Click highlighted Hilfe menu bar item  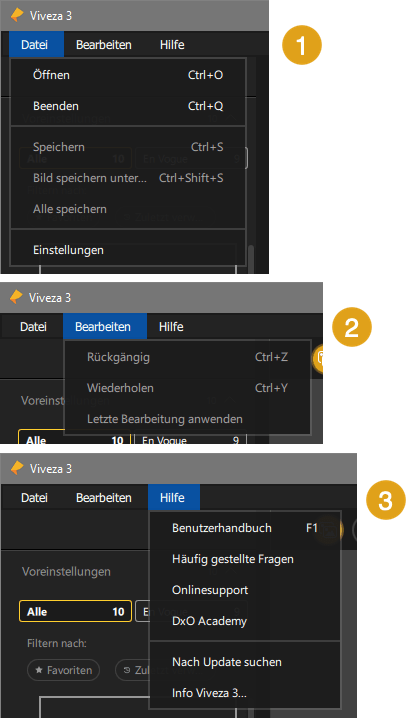tap(173, 498)
